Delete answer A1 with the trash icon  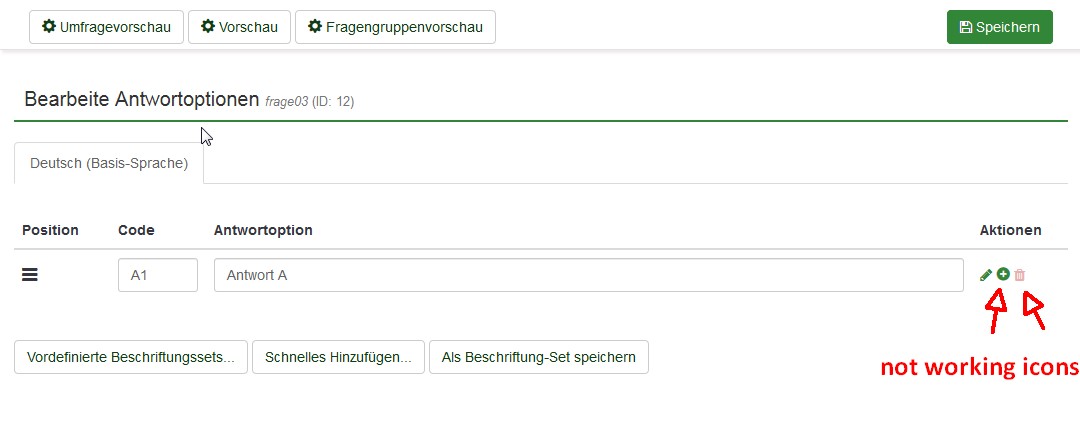point(1020,275)
